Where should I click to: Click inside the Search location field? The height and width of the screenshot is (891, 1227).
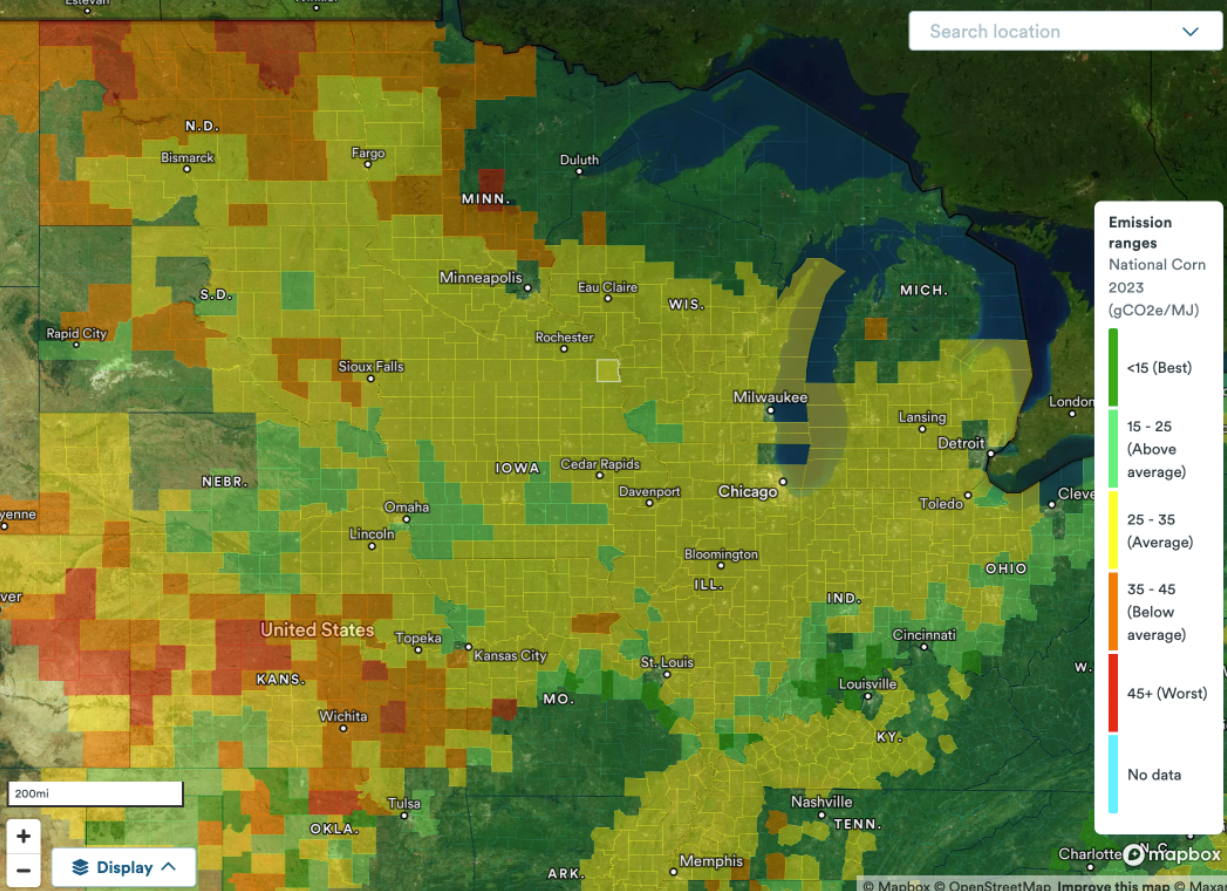pos(1040,31)
